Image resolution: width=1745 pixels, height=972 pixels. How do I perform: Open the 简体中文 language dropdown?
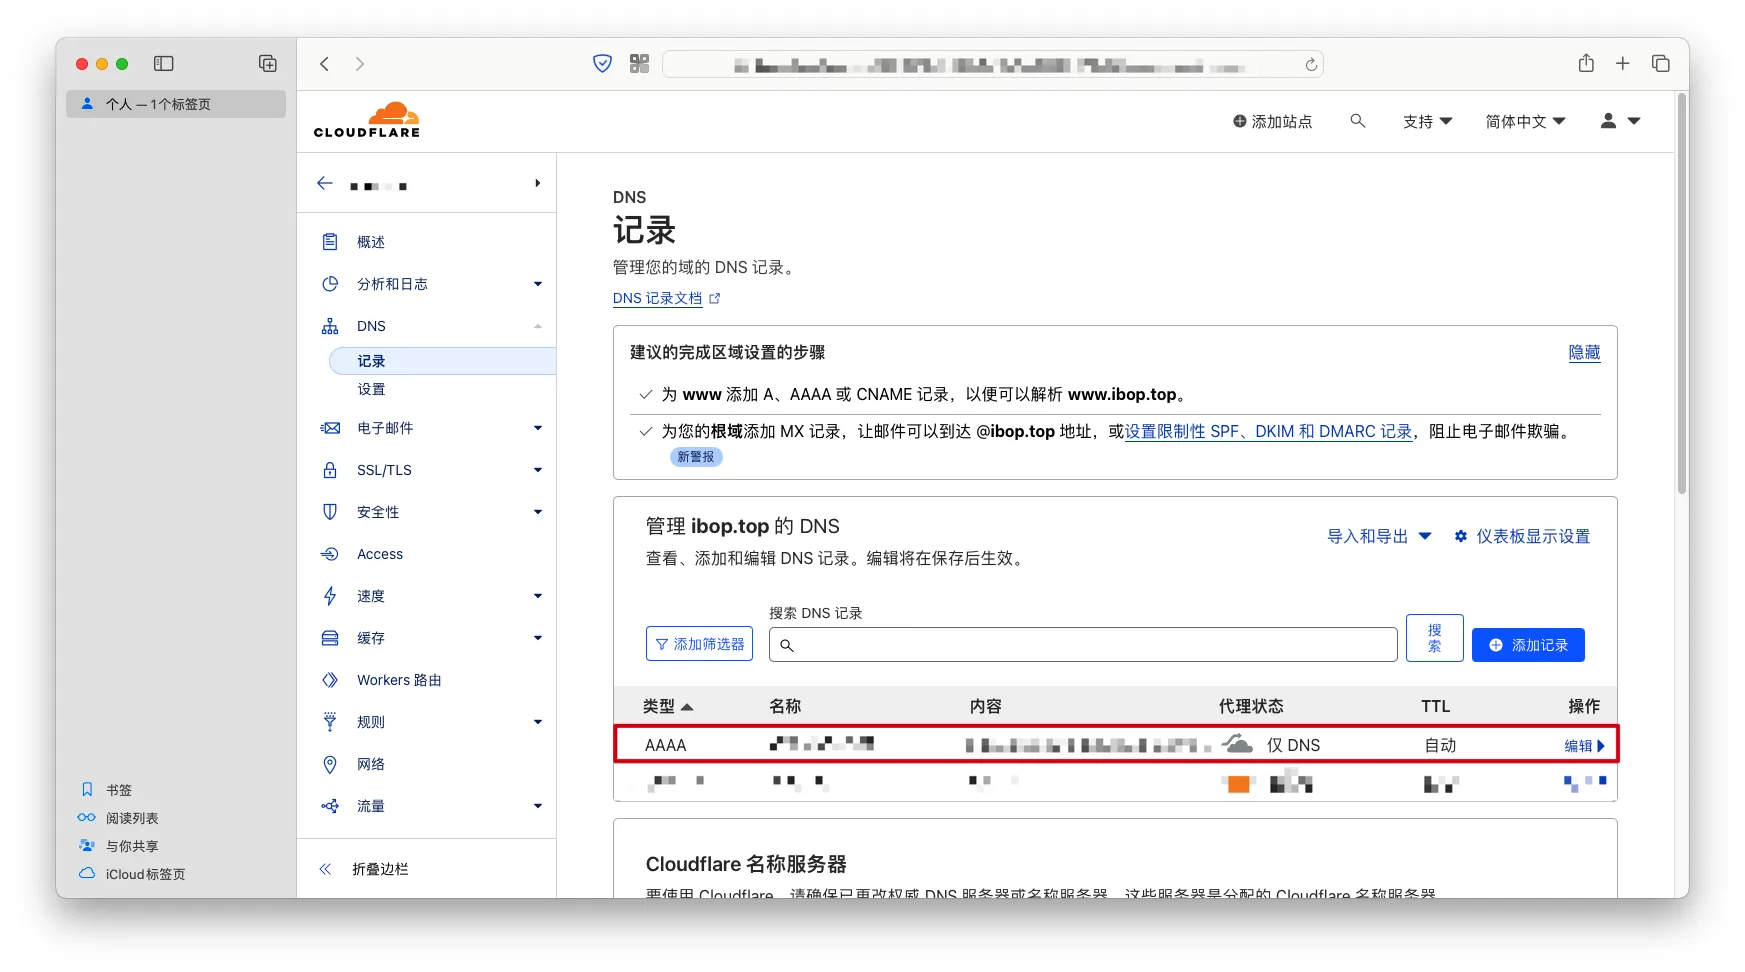[1525, 121]
